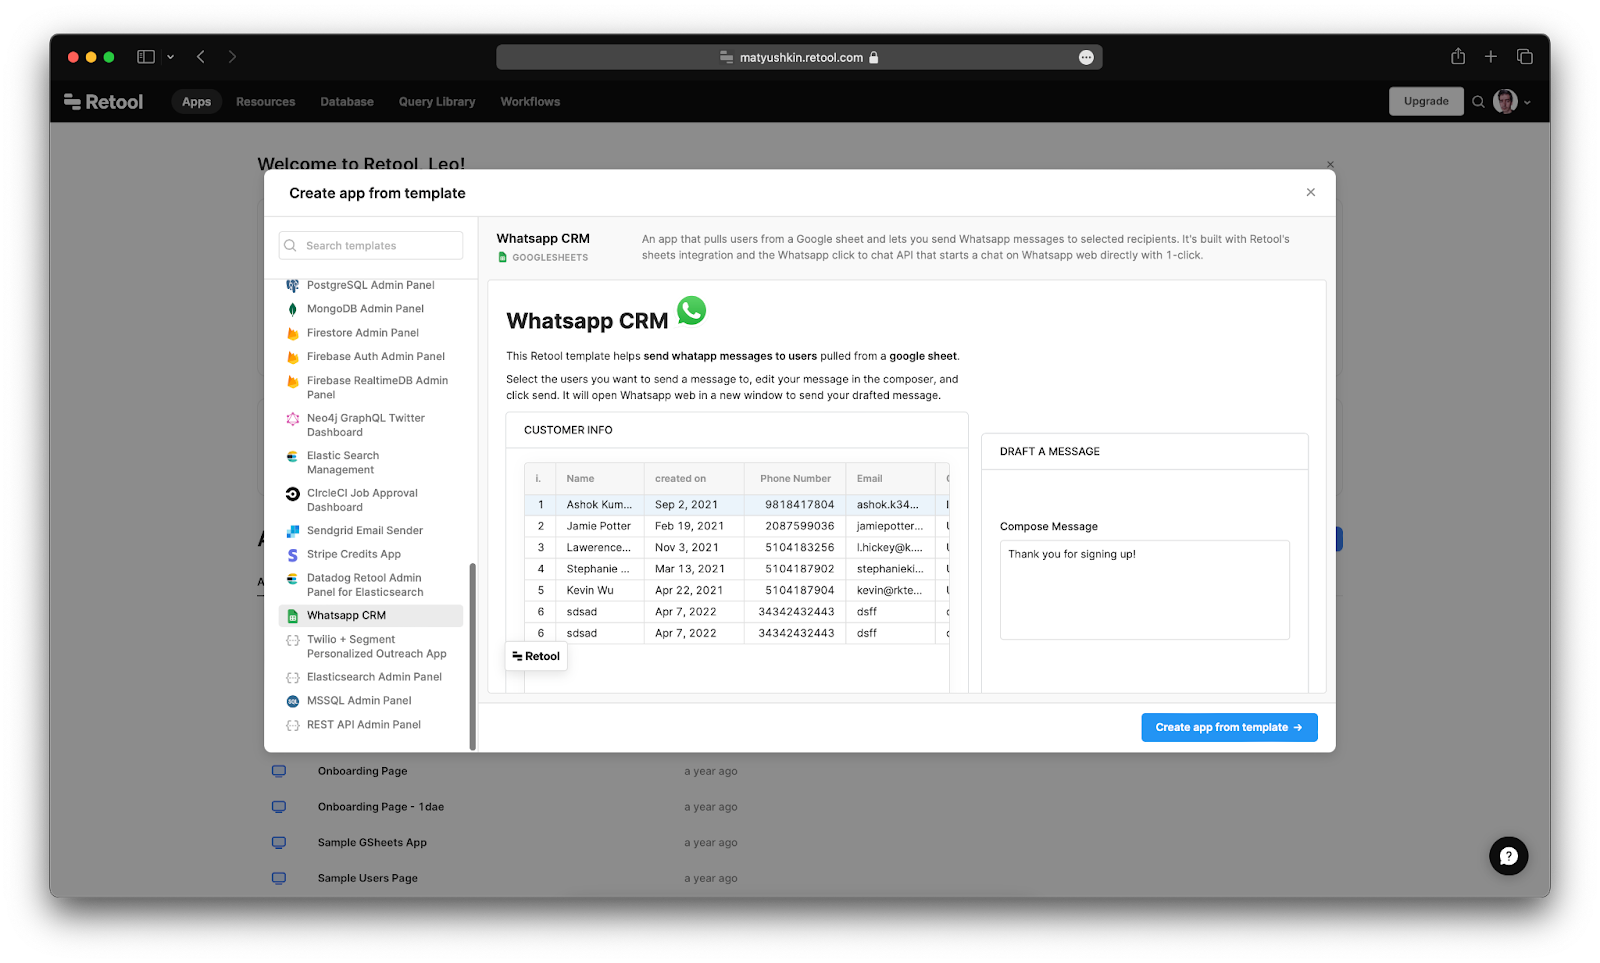Open the user avatar menu
1600x963 pixels.
coord(1505,101)
